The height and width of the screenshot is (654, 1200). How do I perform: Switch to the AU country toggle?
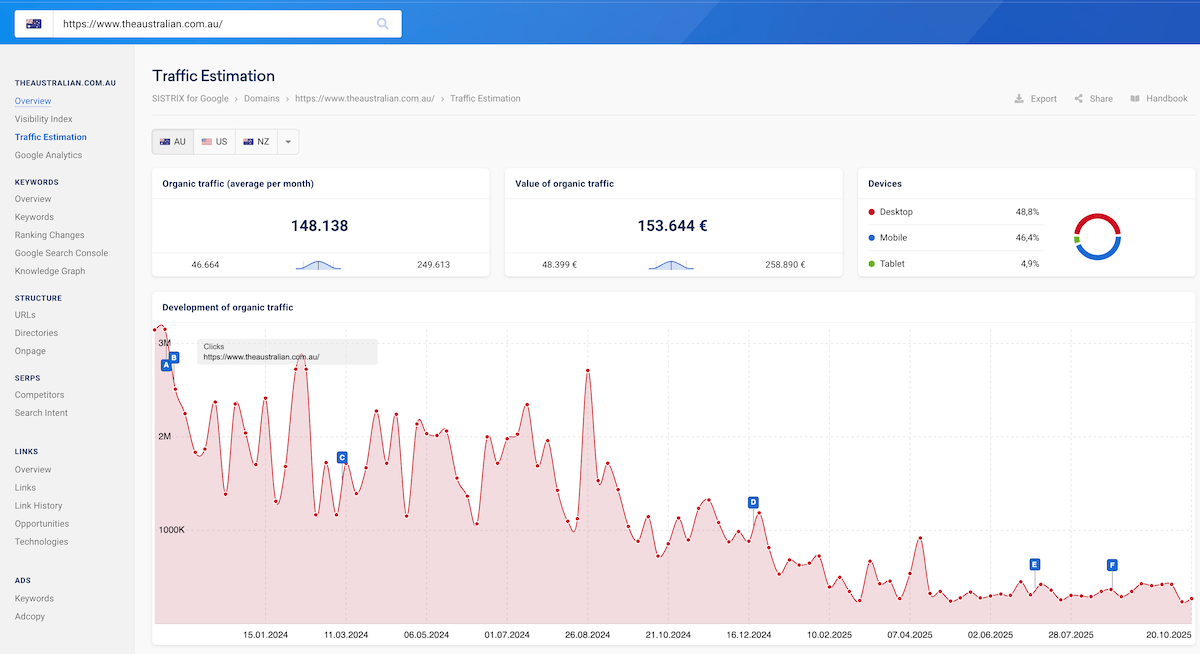(x=172, y=142)
